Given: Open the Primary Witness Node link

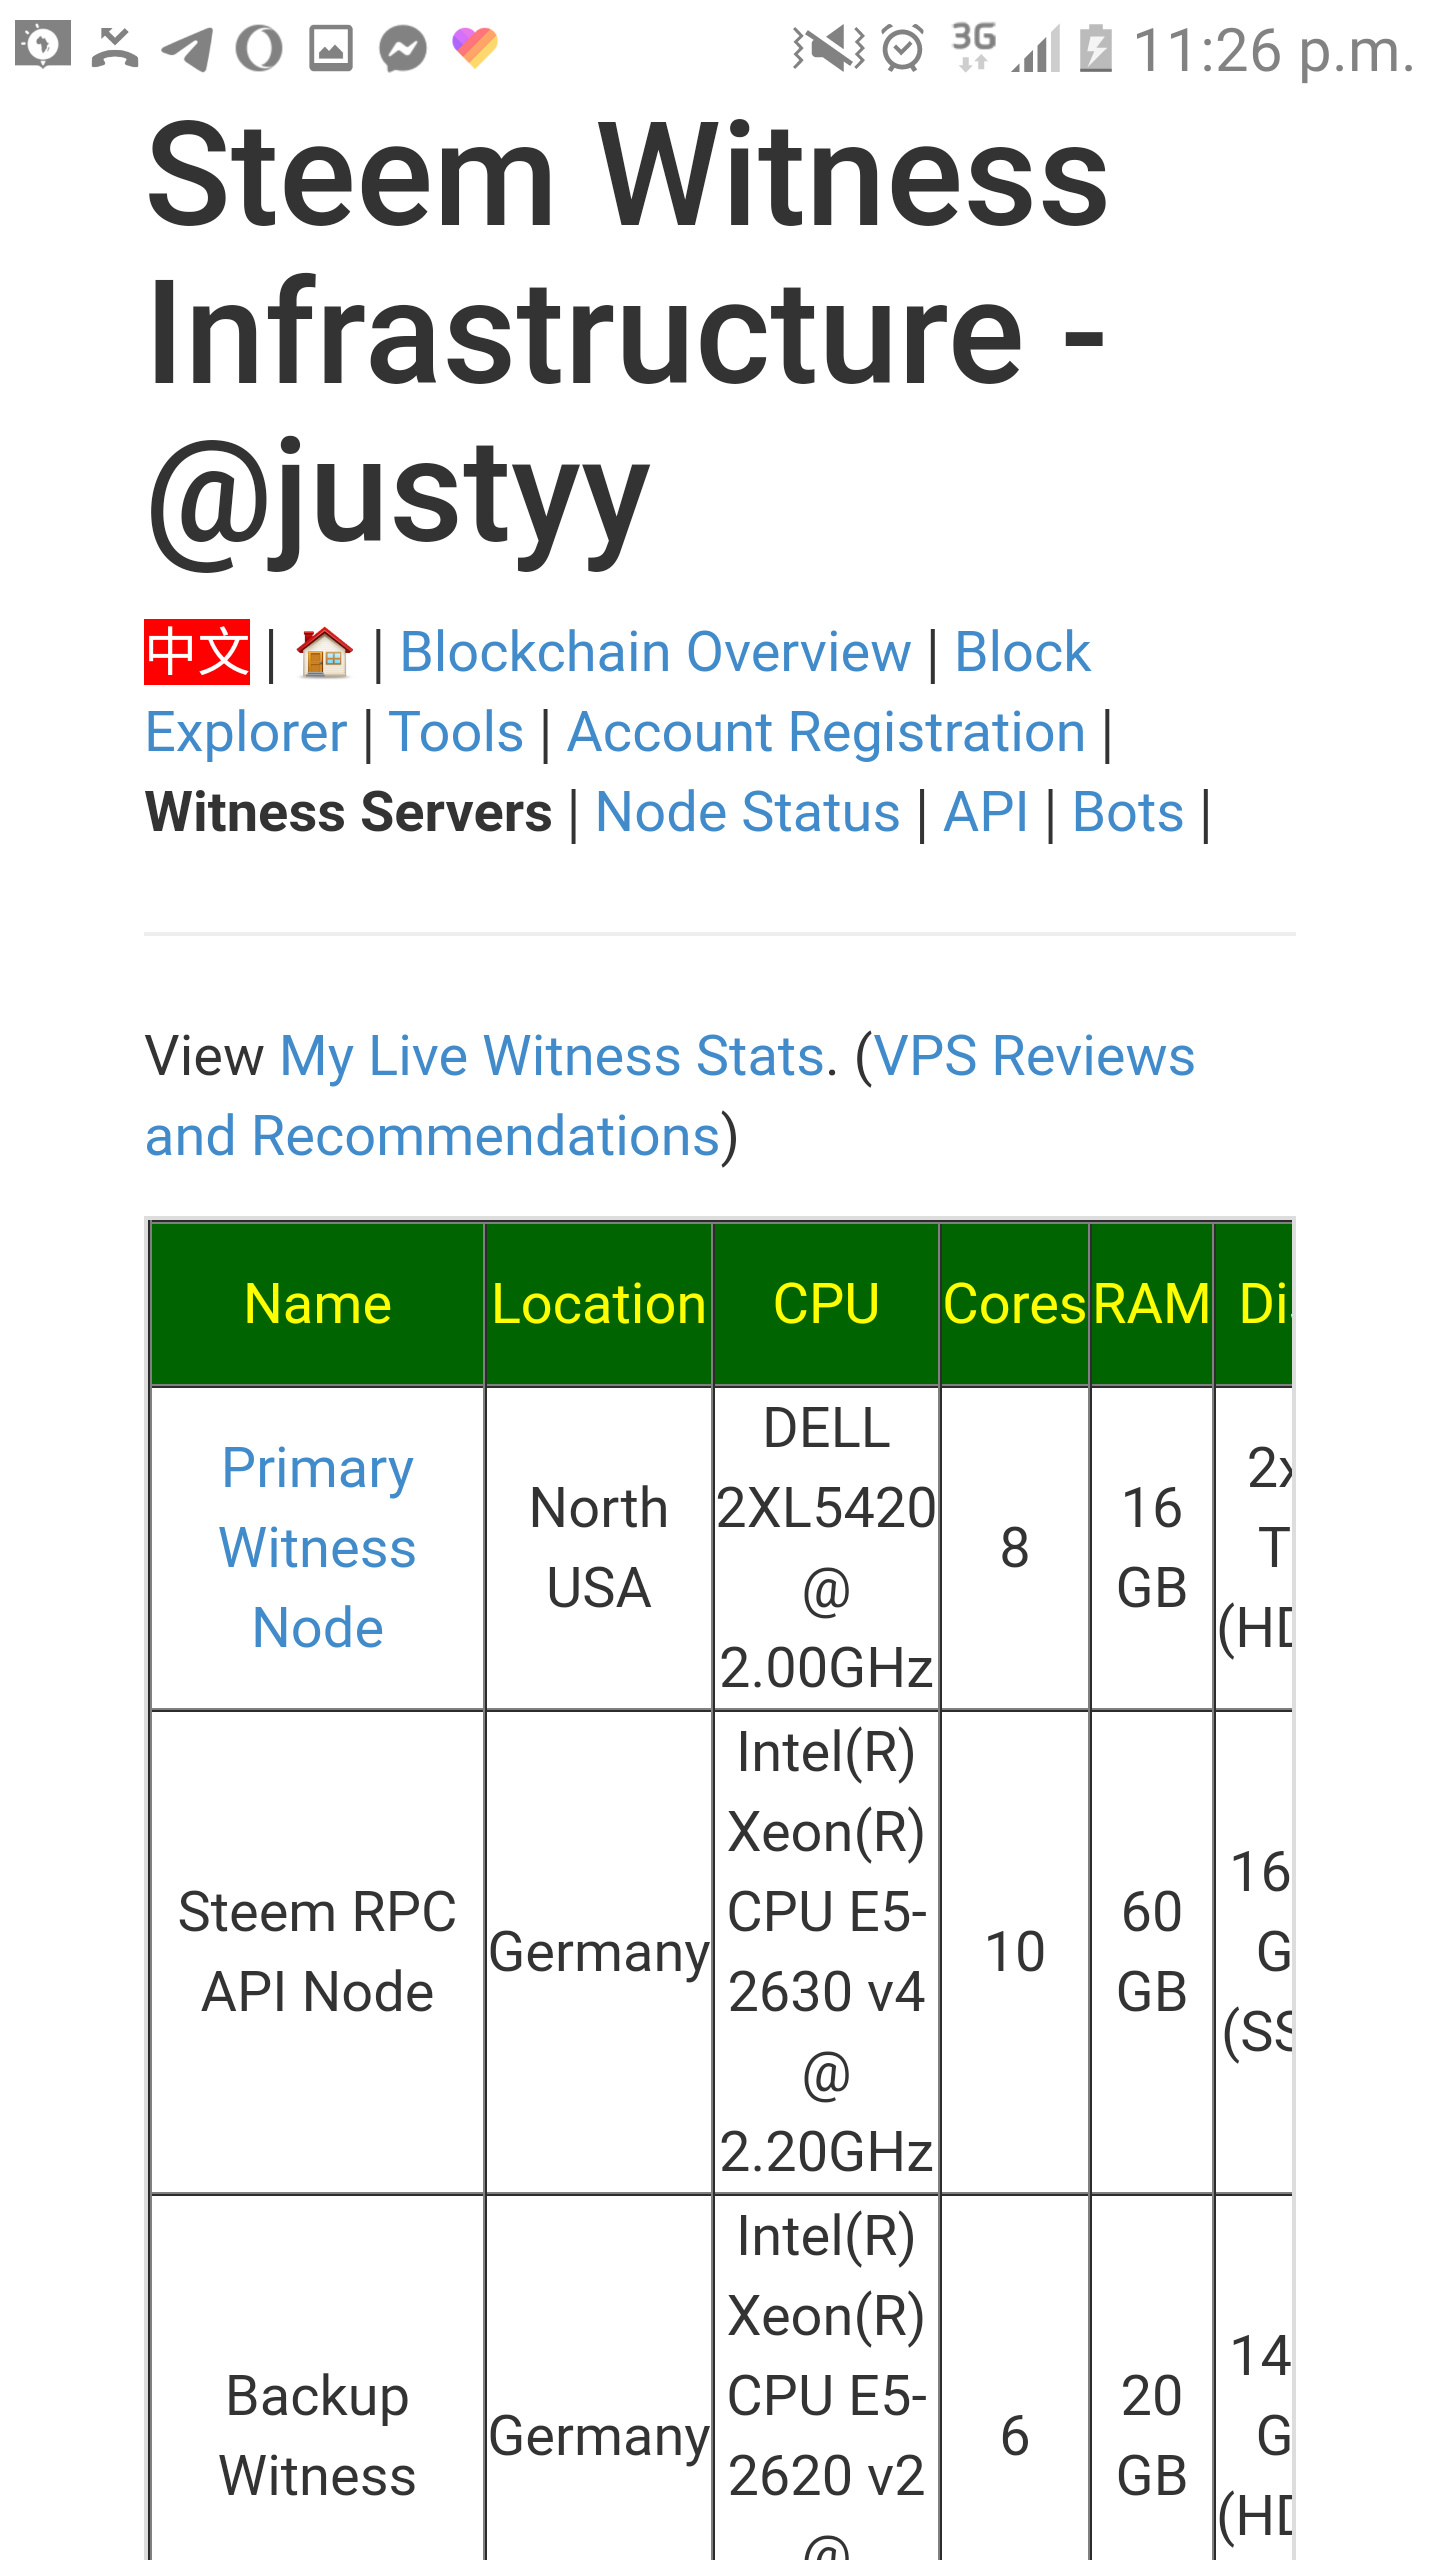Looking at the screenshot, I should tap(318, 1548).
